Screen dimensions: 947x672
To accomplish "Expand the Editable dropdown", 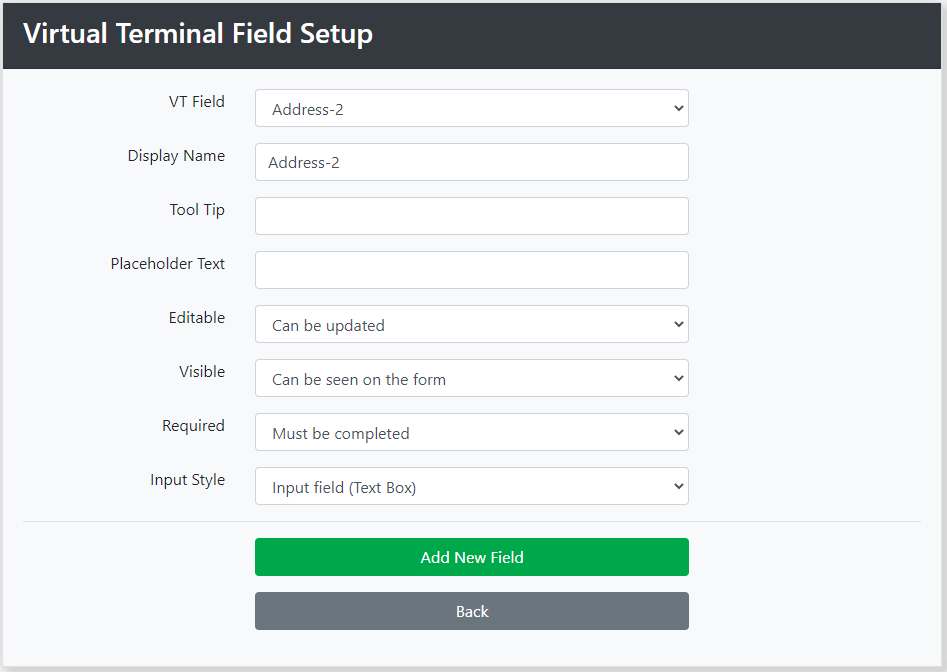I will pos(472,324).
